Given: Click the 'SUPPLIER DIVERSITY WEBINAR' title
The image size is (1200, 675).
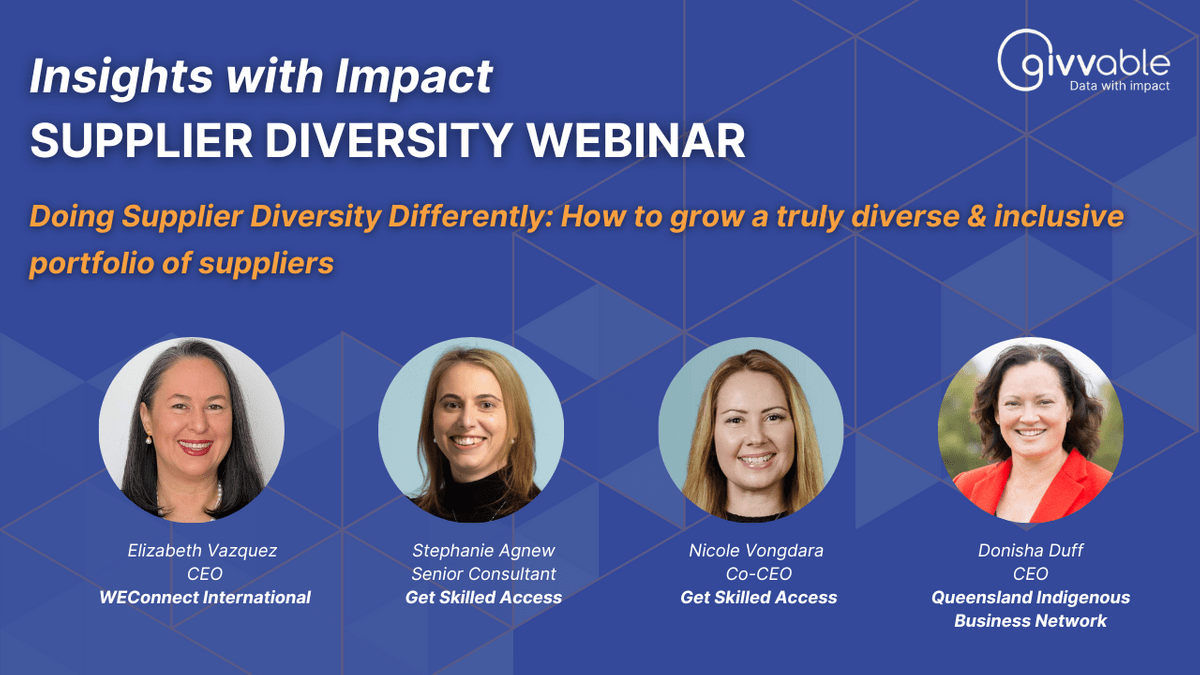Looking at the screenshot, I should click(388, 140).
